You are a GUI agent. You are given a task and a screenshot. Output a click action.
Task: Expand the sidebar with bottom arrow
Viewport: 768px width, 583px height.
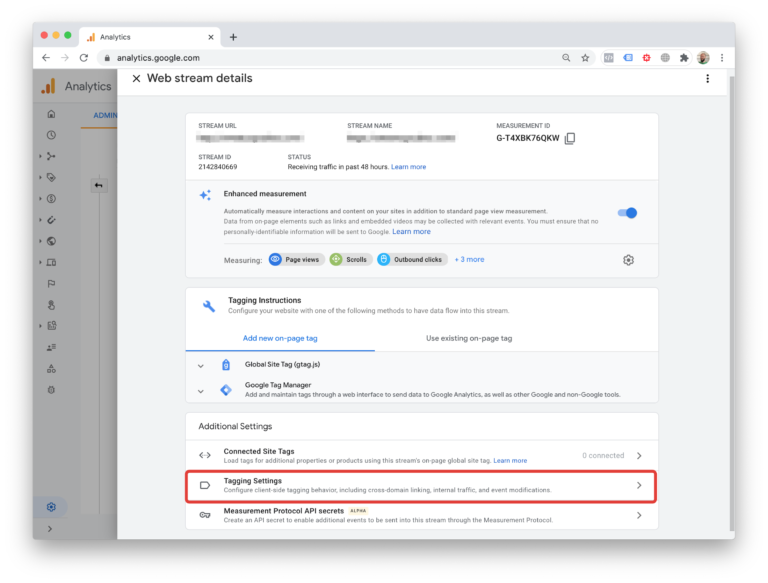[49, 529]
